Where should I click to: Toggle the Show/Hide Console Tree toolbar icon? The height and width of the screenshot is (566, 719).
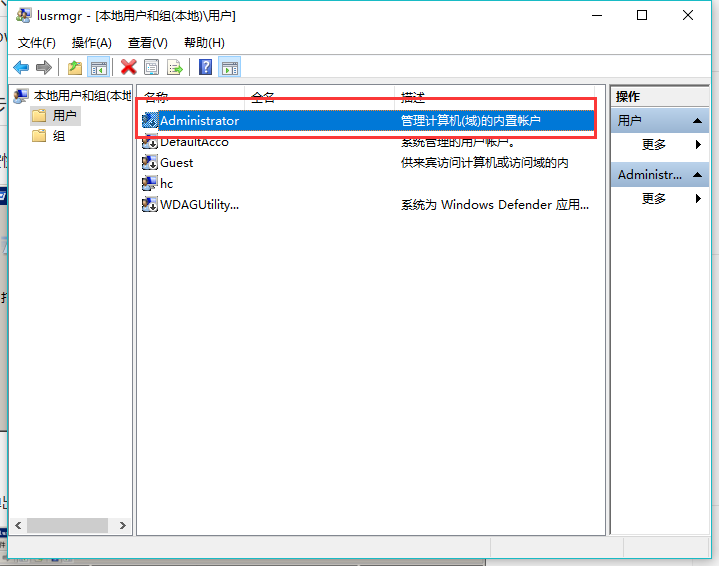[x=98, y=67]
